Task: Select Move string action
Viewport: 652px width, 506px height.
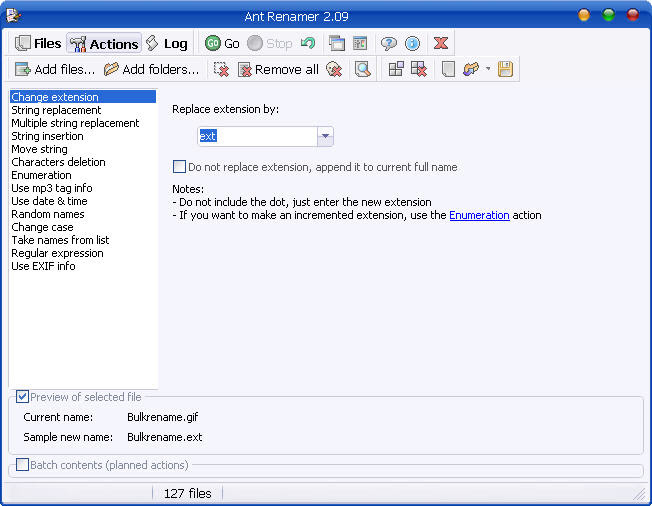Action: pyautogui.click(x=83, y=149)
